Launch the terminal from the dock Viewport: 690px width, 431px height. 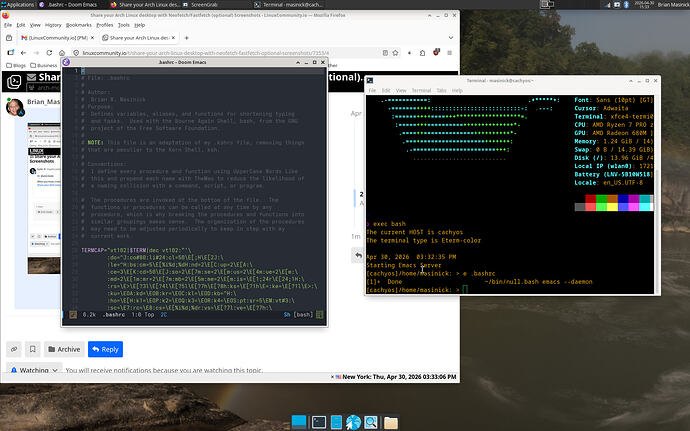tap(319, 422)
